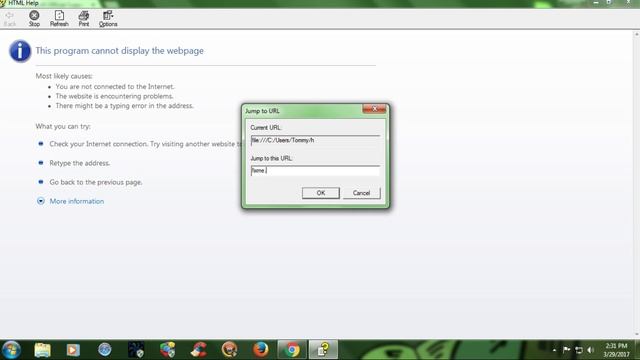Viewport: 640px width, 360px height.
Task: Cancel the Jump to URL dialog
Action: 361,193
